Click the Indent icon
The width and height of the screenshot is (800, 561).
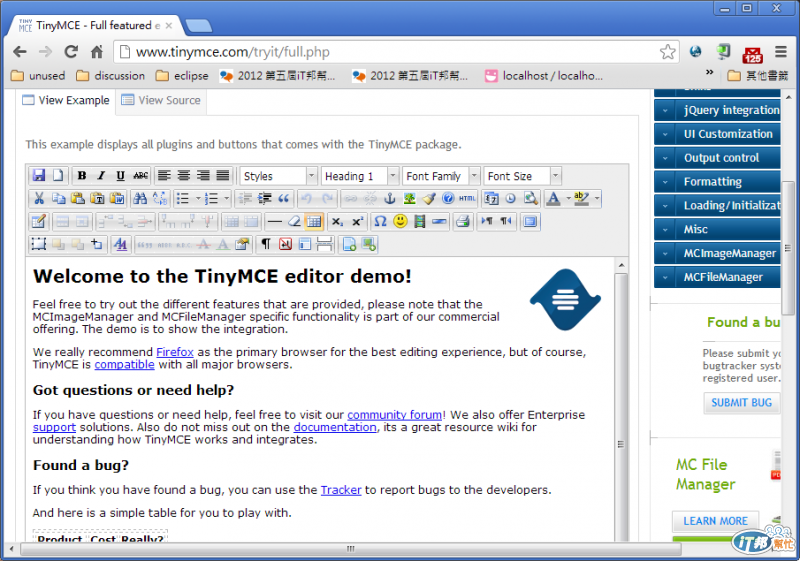point(264,198)
